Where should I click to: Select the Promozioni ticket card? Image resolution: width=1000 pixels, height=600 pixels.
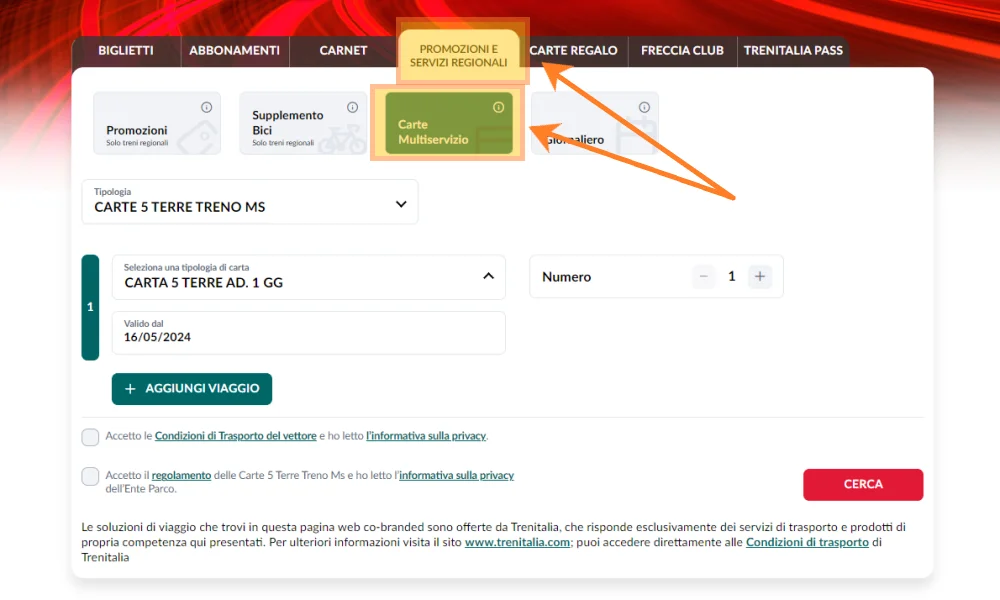(157, 124)
